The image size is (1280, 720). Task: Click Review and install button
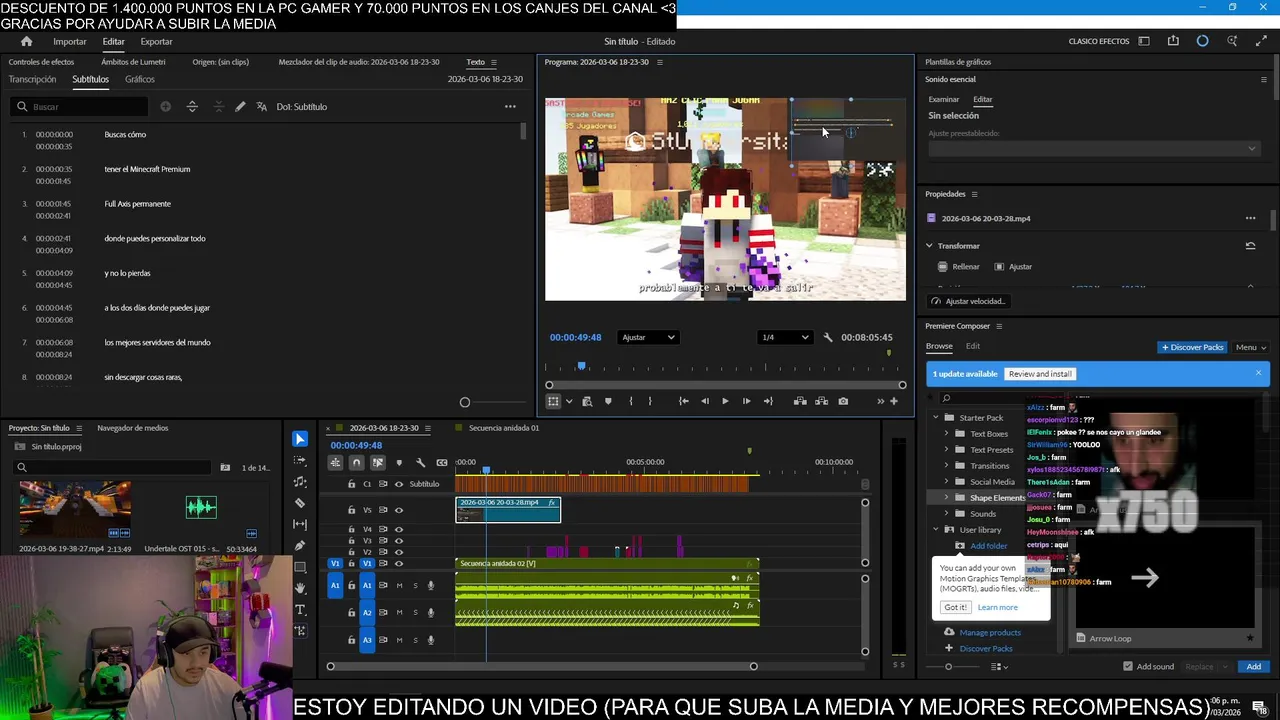1040,374
